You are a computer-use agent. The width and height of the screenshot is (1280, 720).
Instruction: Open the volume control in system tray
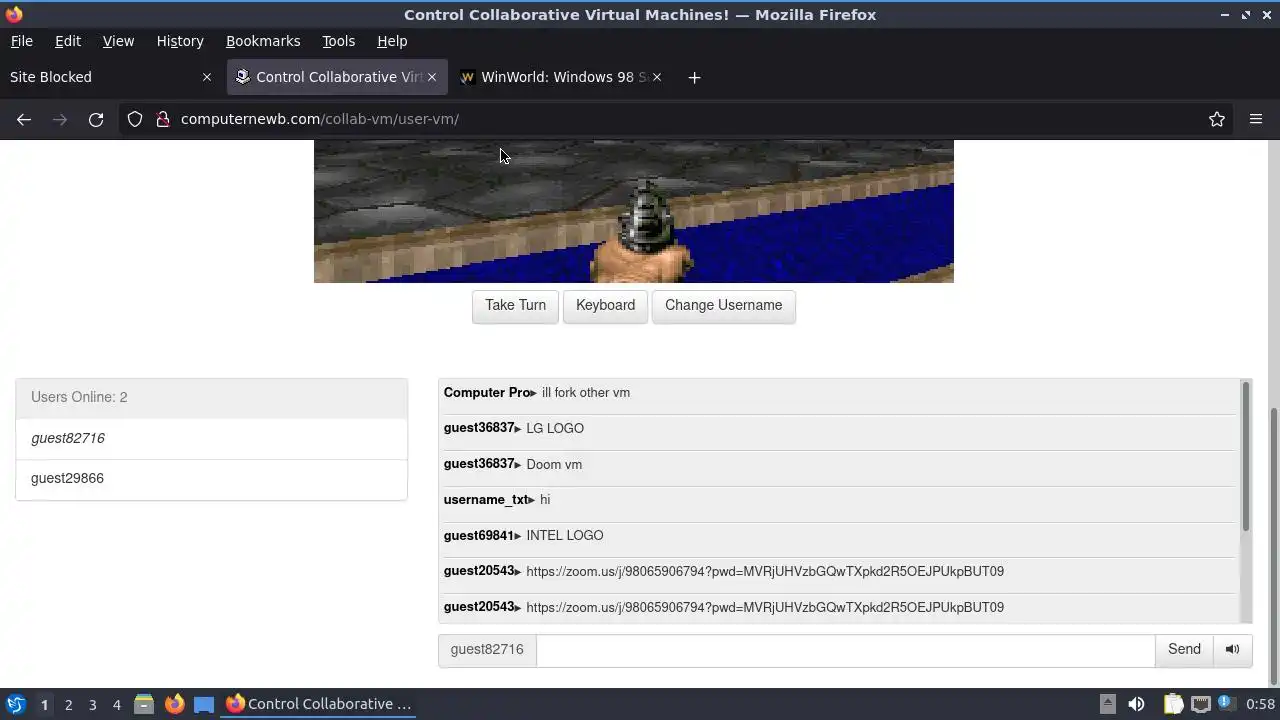pyautogui.click(x=1136, y=704)
